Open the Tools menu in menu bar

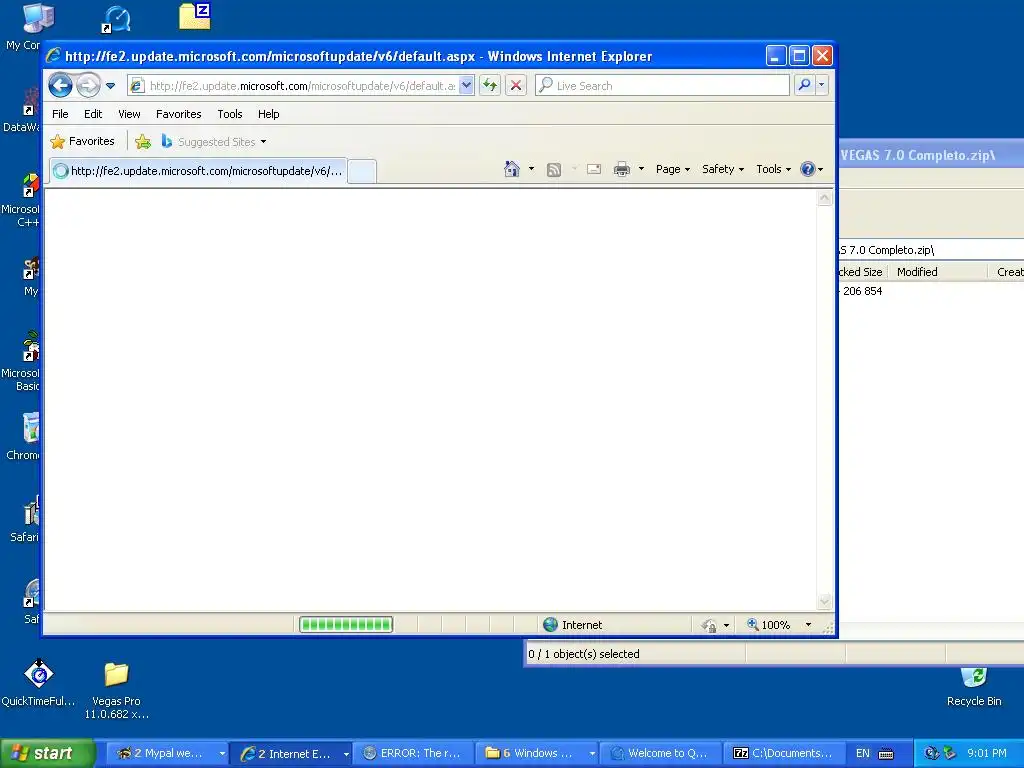230,114
